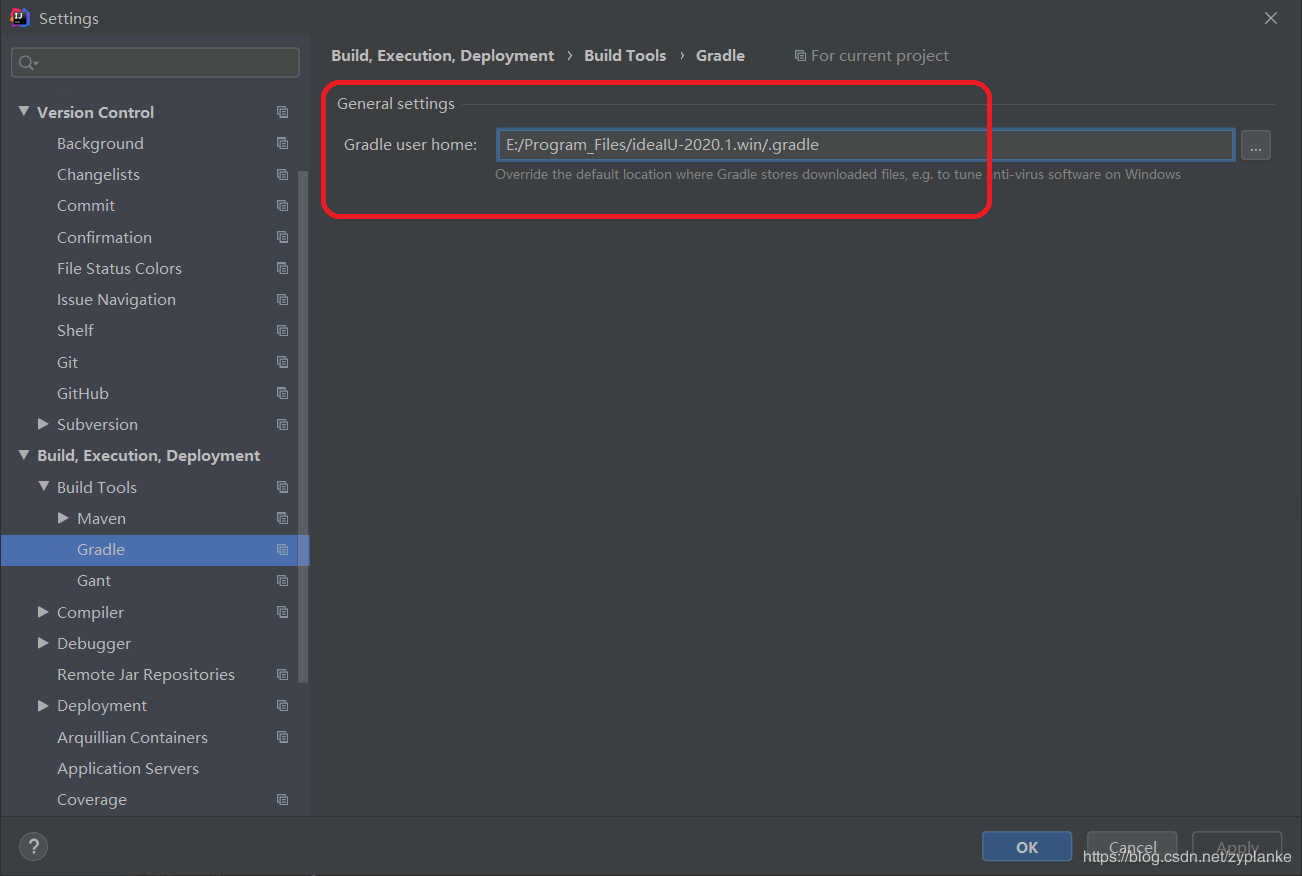
Task: Open Application Servers settings
Action: click(128, 768)
